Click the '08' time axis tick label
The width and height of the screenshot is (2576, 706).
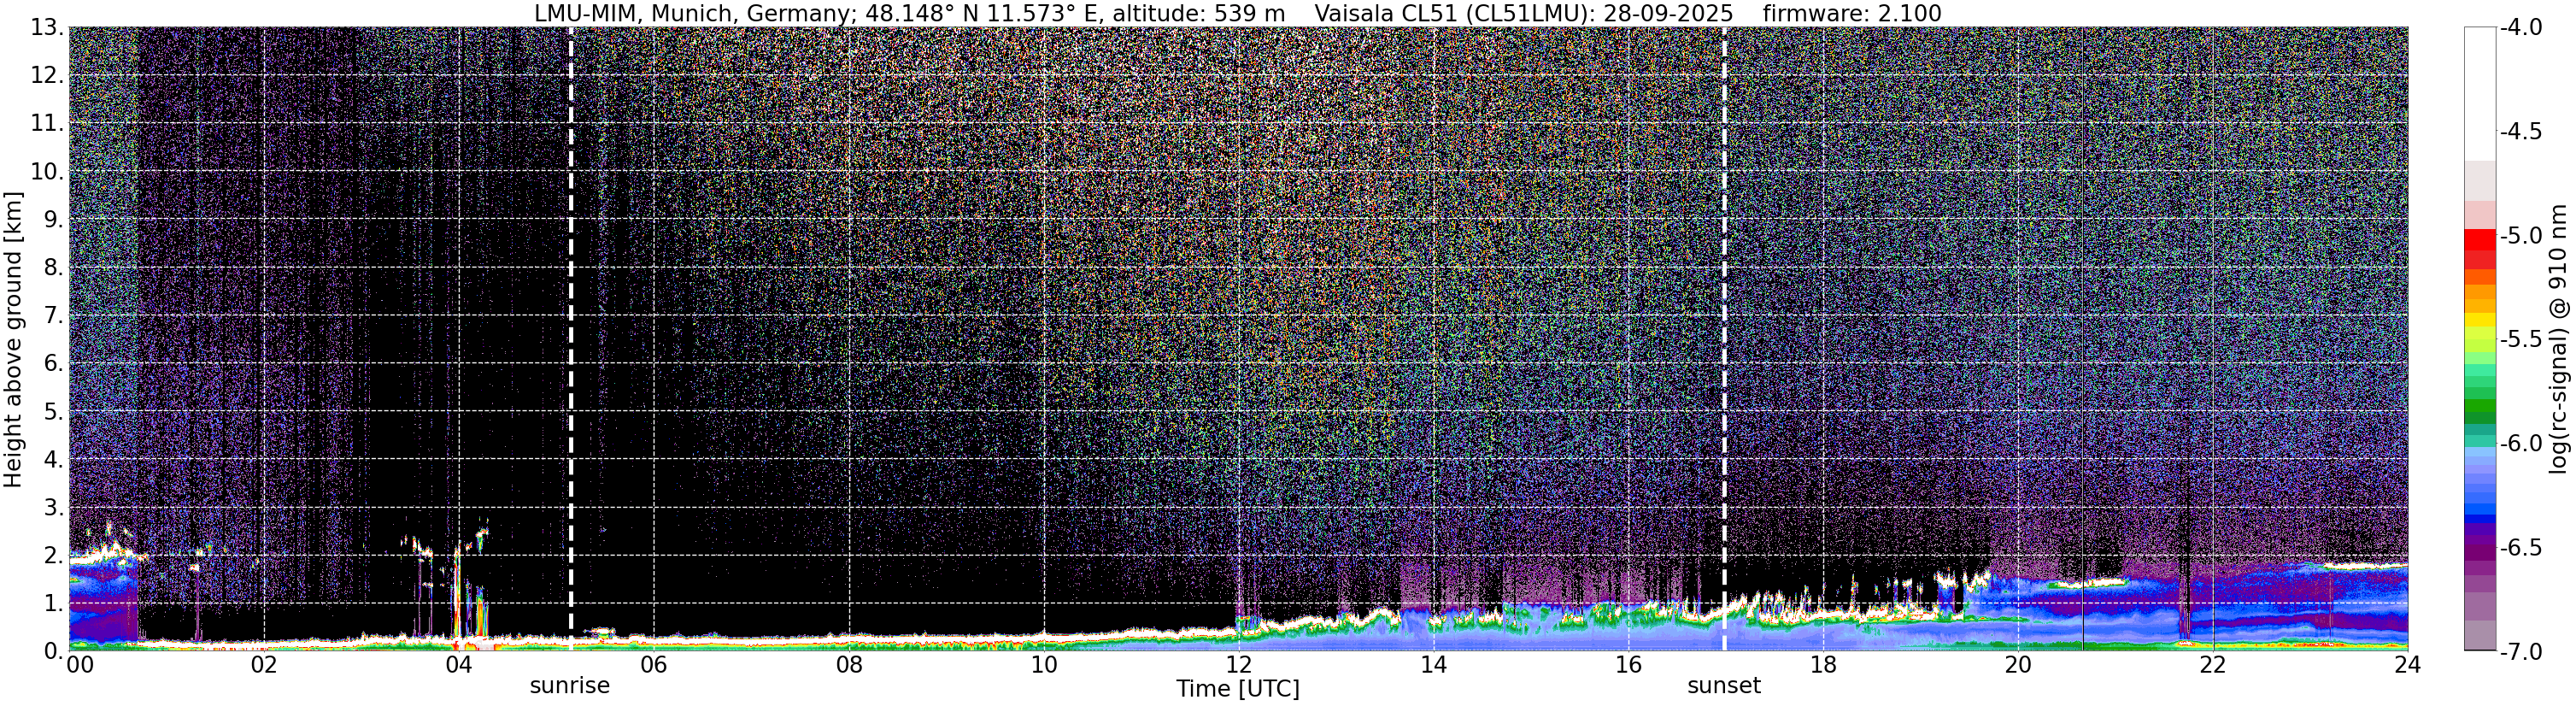pyautogui.click(x=849, y=665)
